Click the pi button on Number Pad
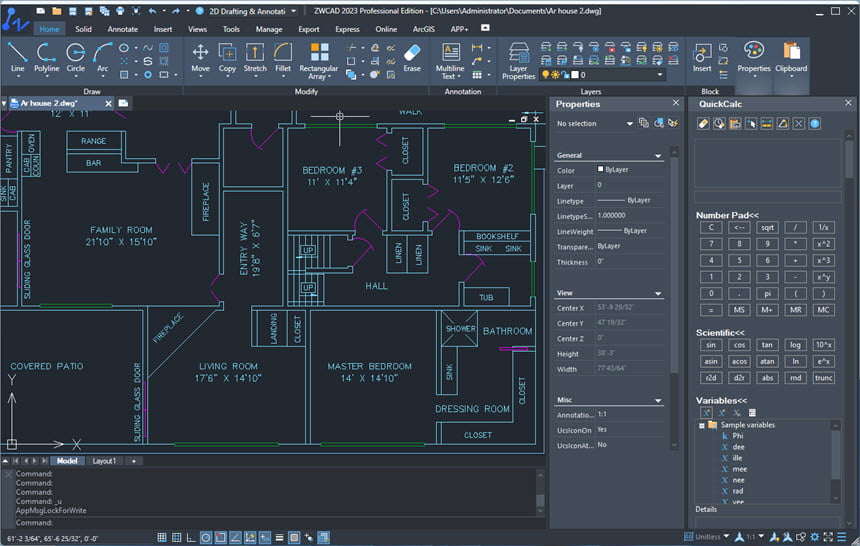Viewport: 860px width, 546px height. (x=767, y=293)
